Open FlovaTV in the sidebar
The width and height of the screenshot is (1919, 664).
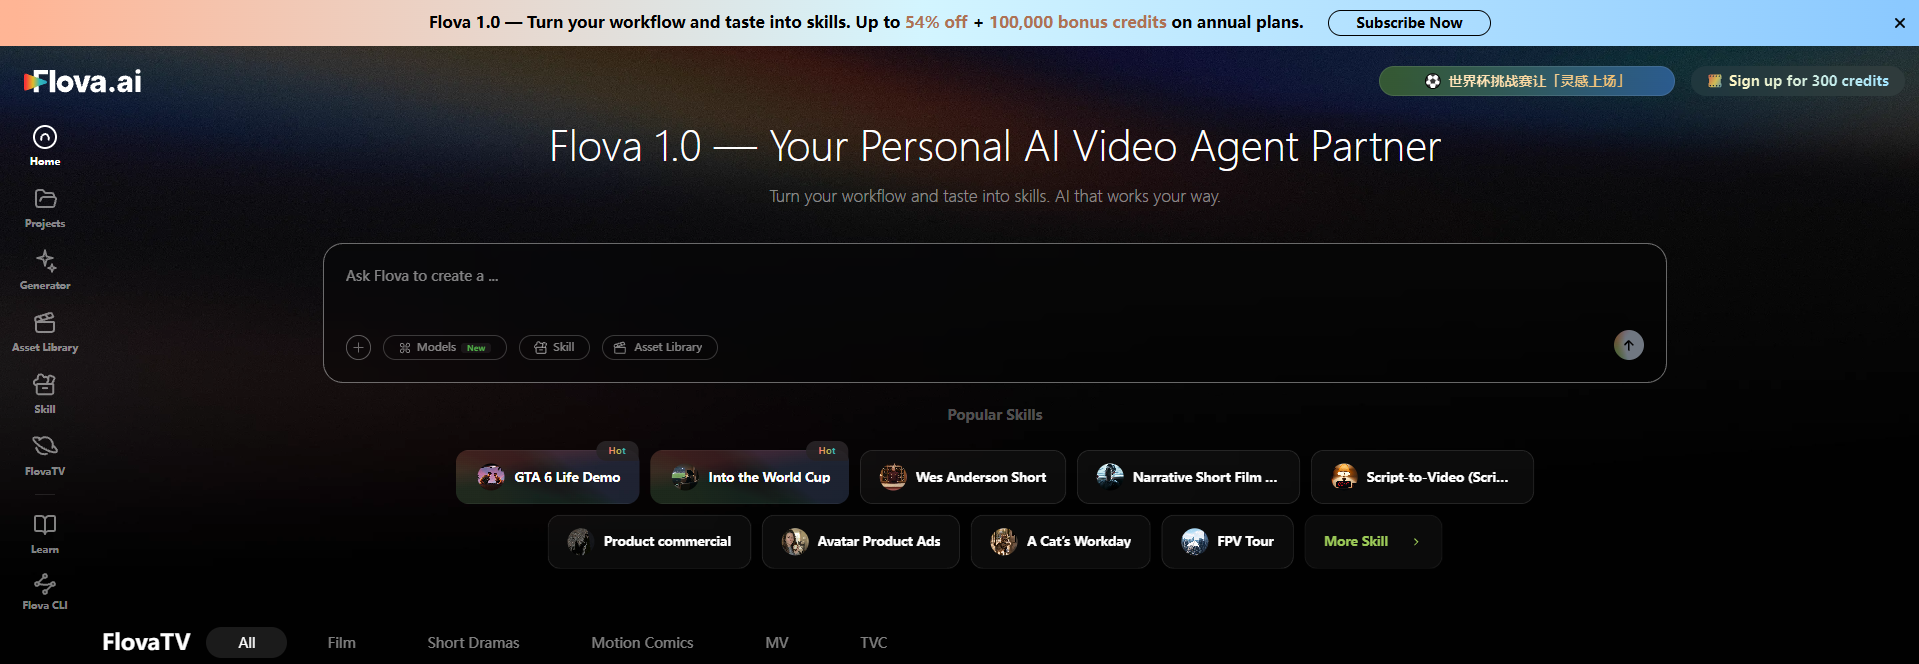click(45, 456)
